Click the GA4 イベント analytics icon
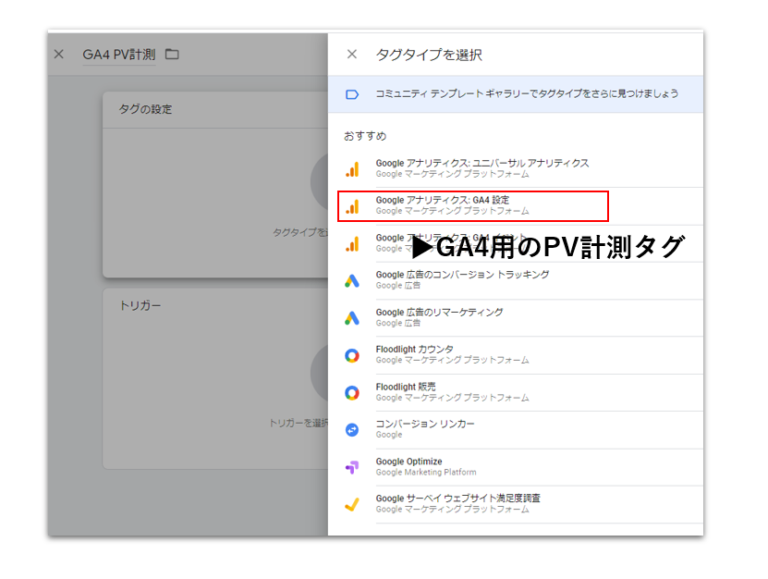 point(352,243)
